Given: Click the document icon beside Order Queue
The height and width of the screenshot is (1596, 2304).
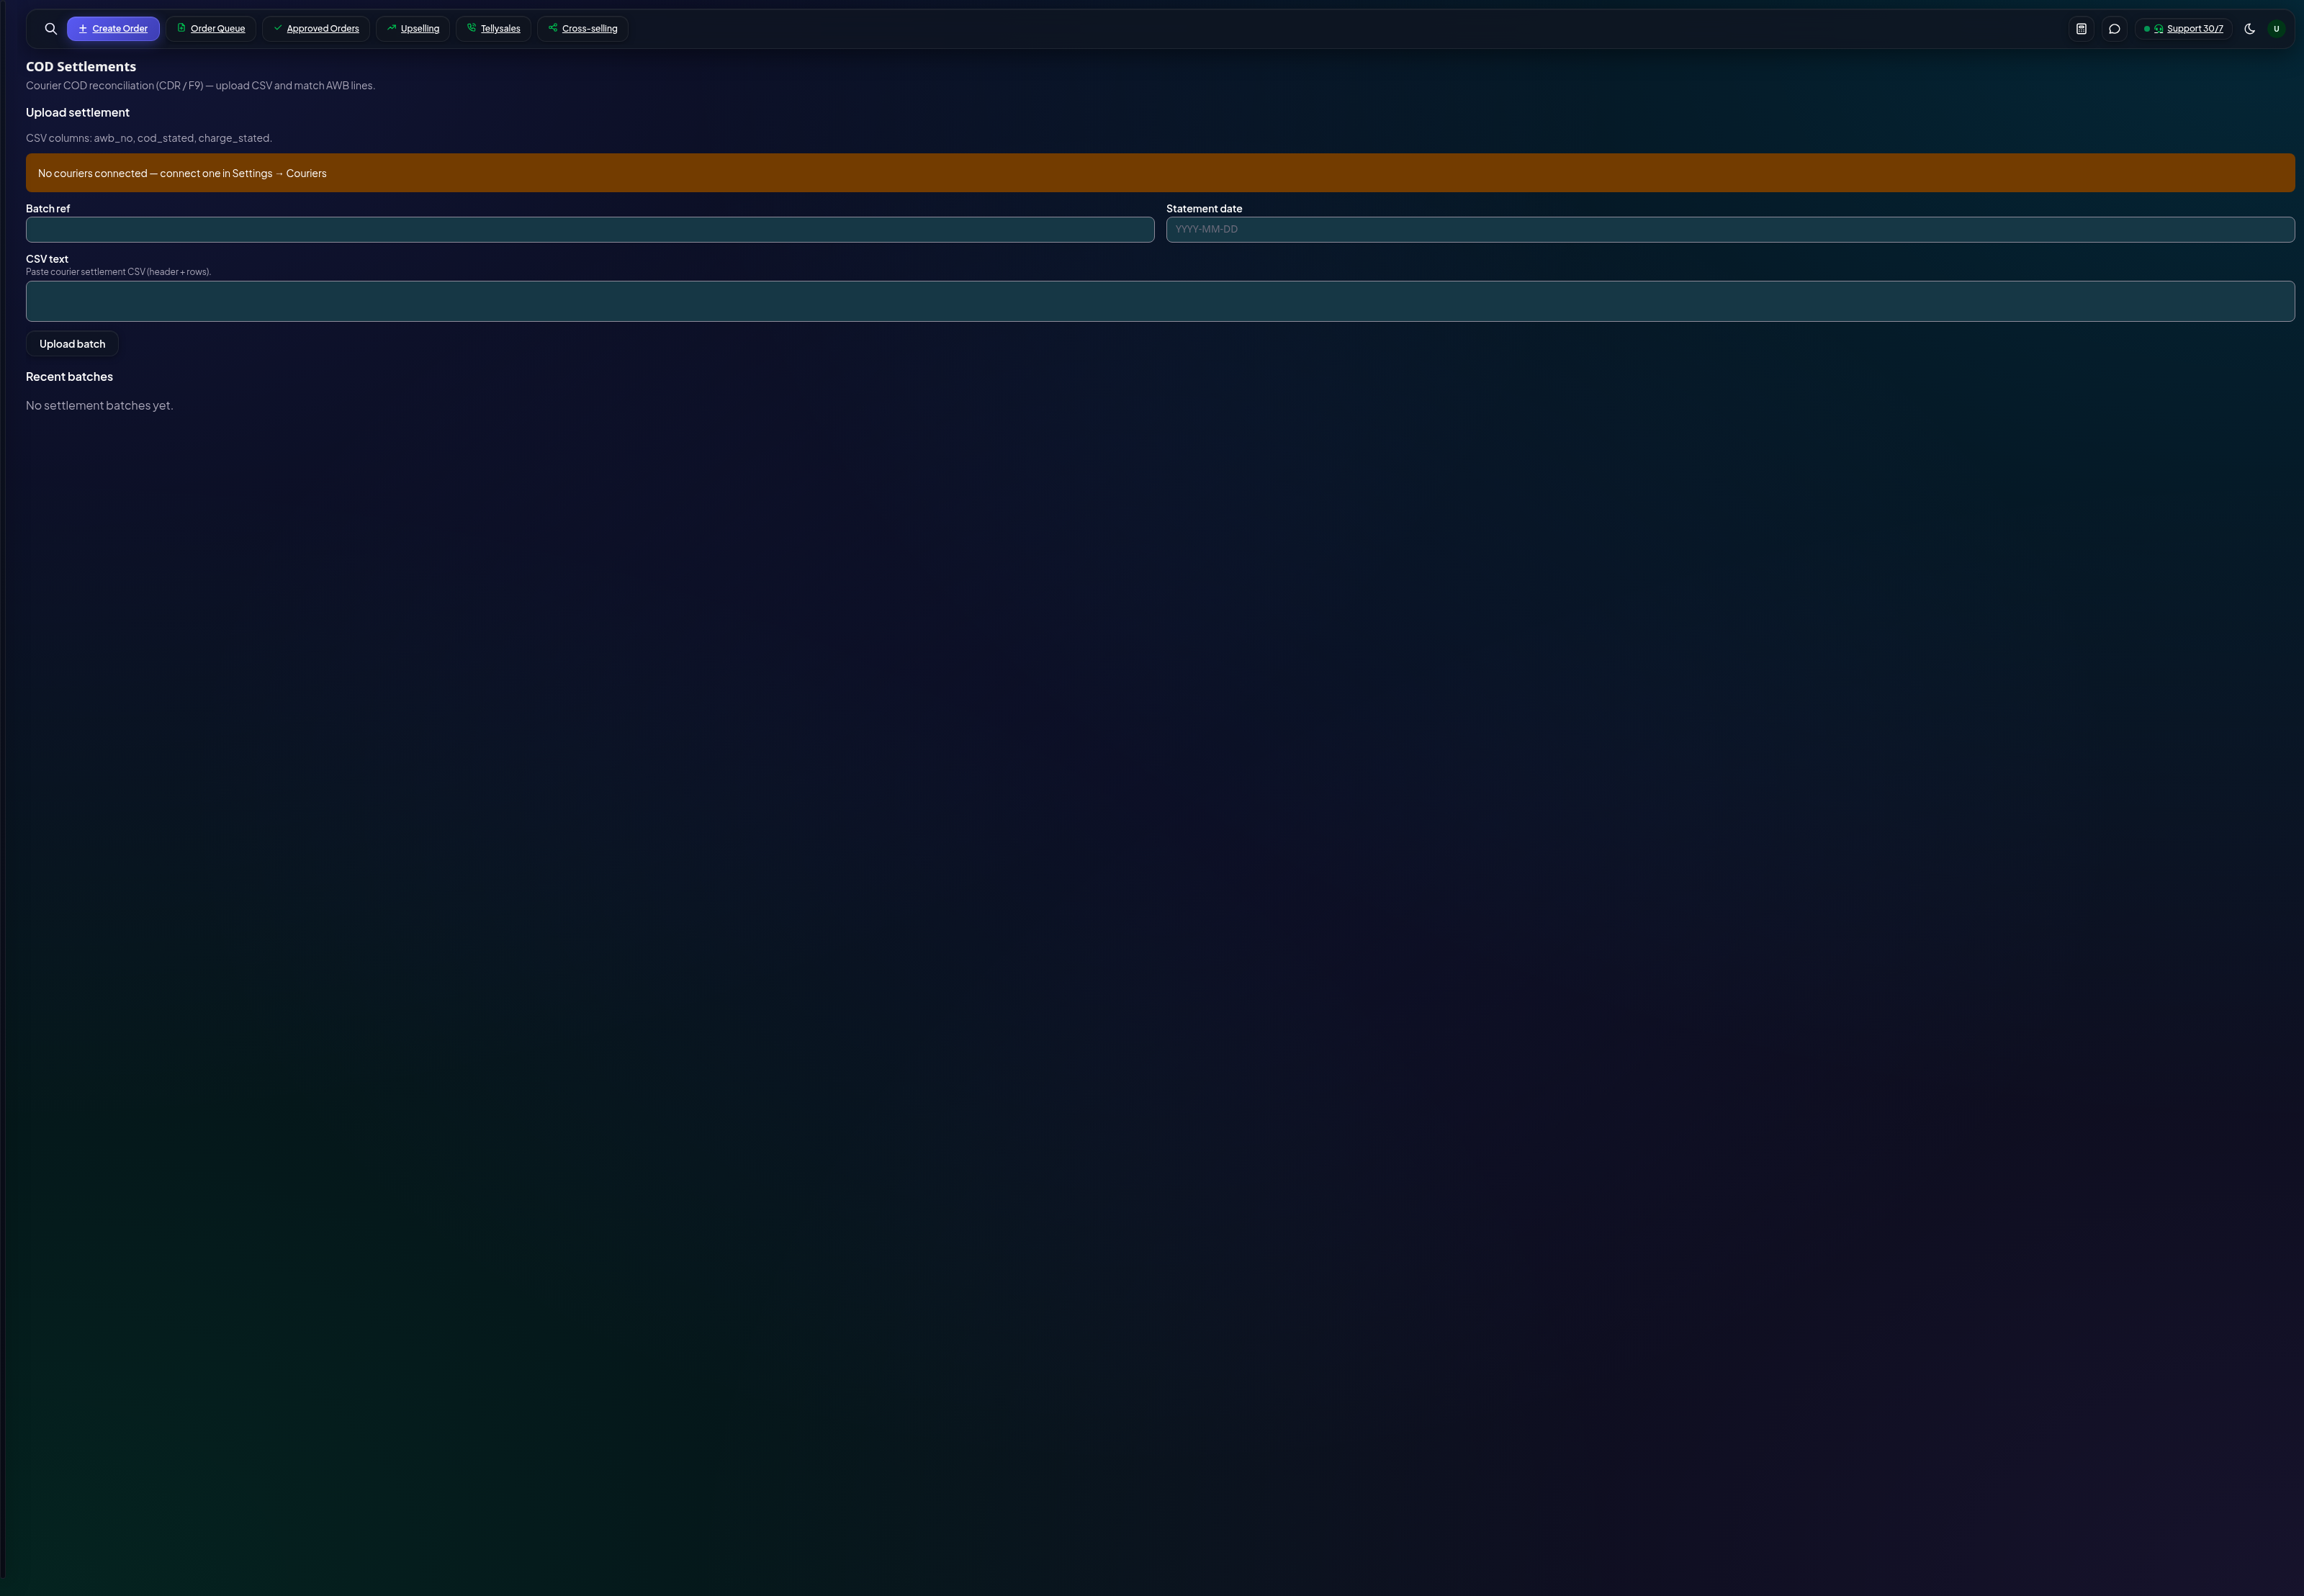Looking at the screenshot, I should point(181,28).
